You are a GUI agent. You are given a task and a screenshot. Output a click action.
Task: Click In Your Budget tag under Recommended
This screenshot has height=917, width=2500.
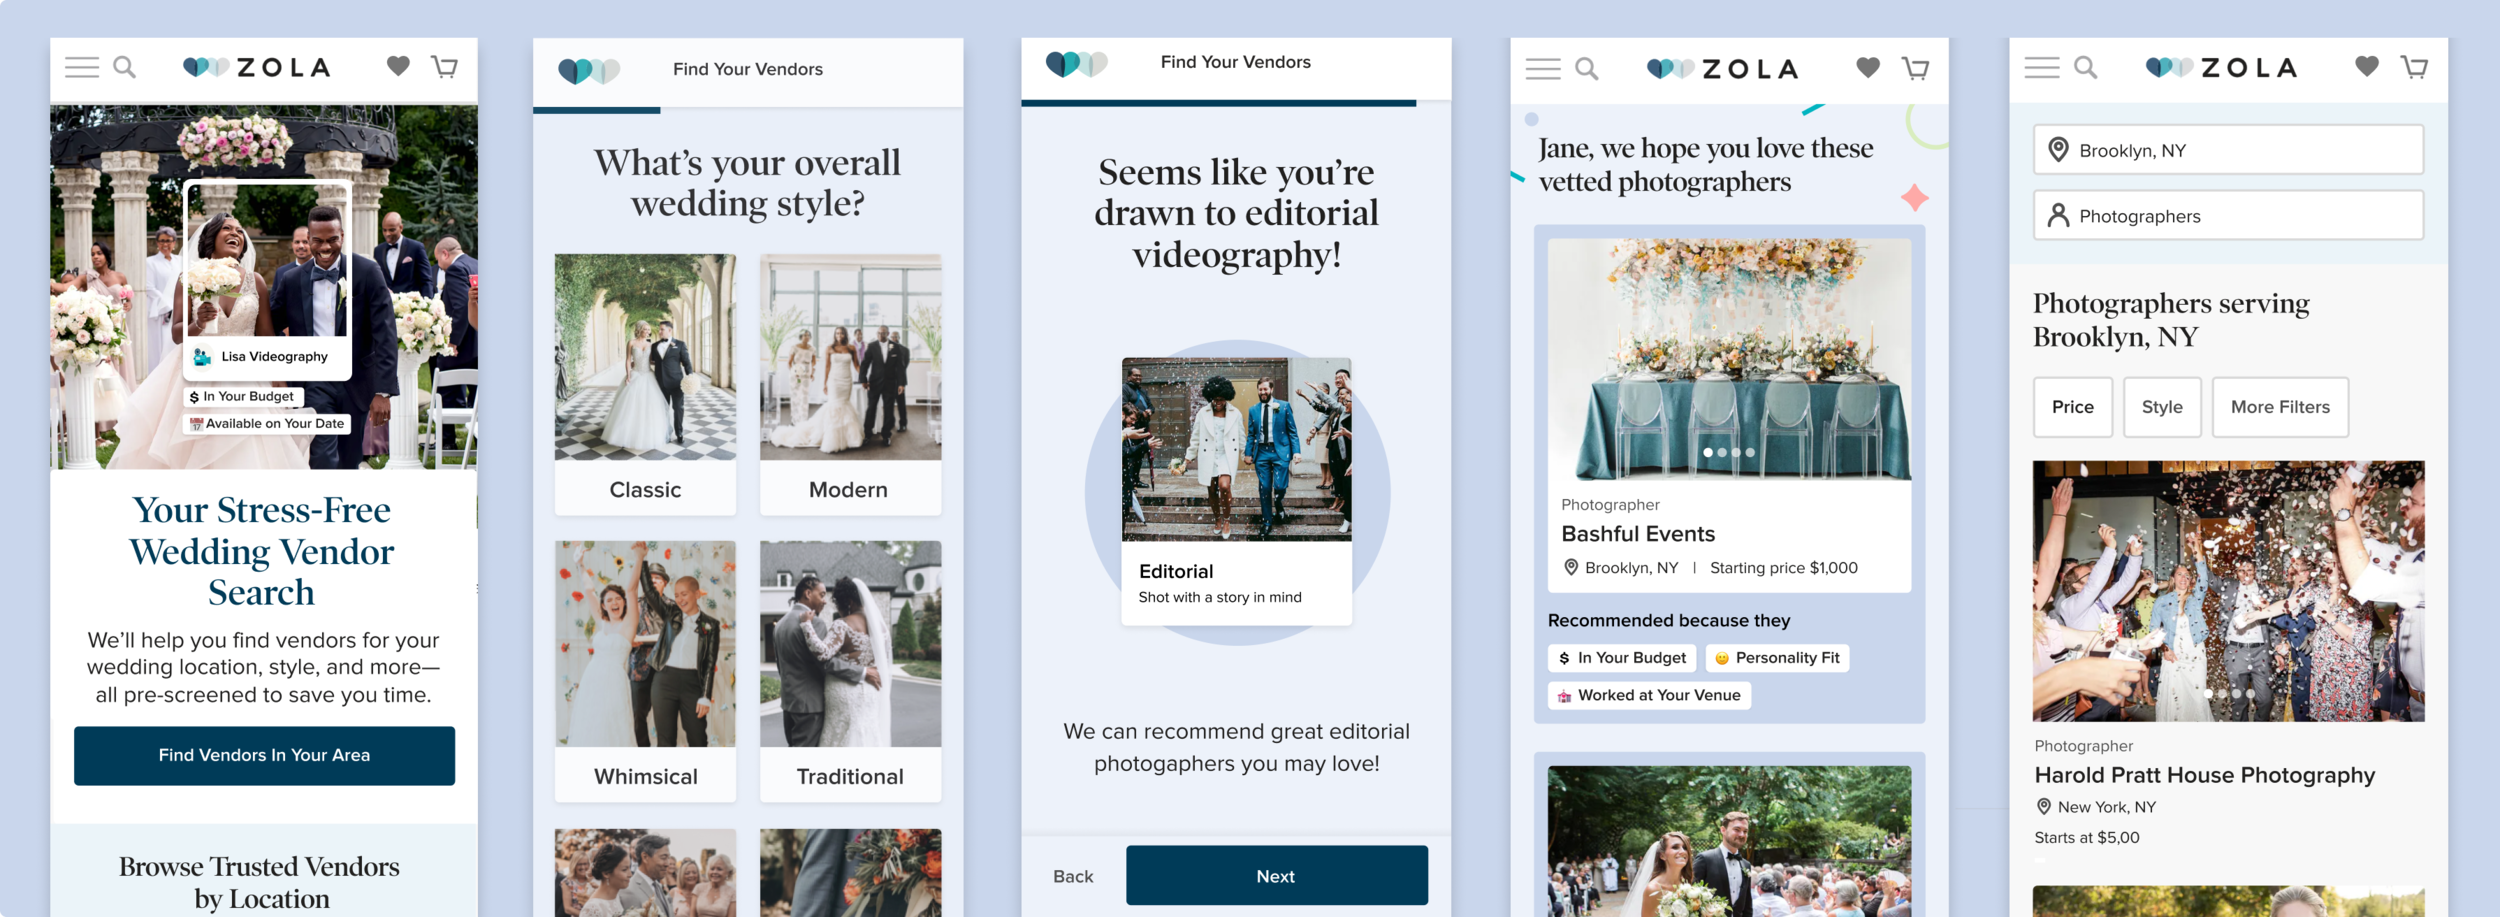pos(1622,658)
